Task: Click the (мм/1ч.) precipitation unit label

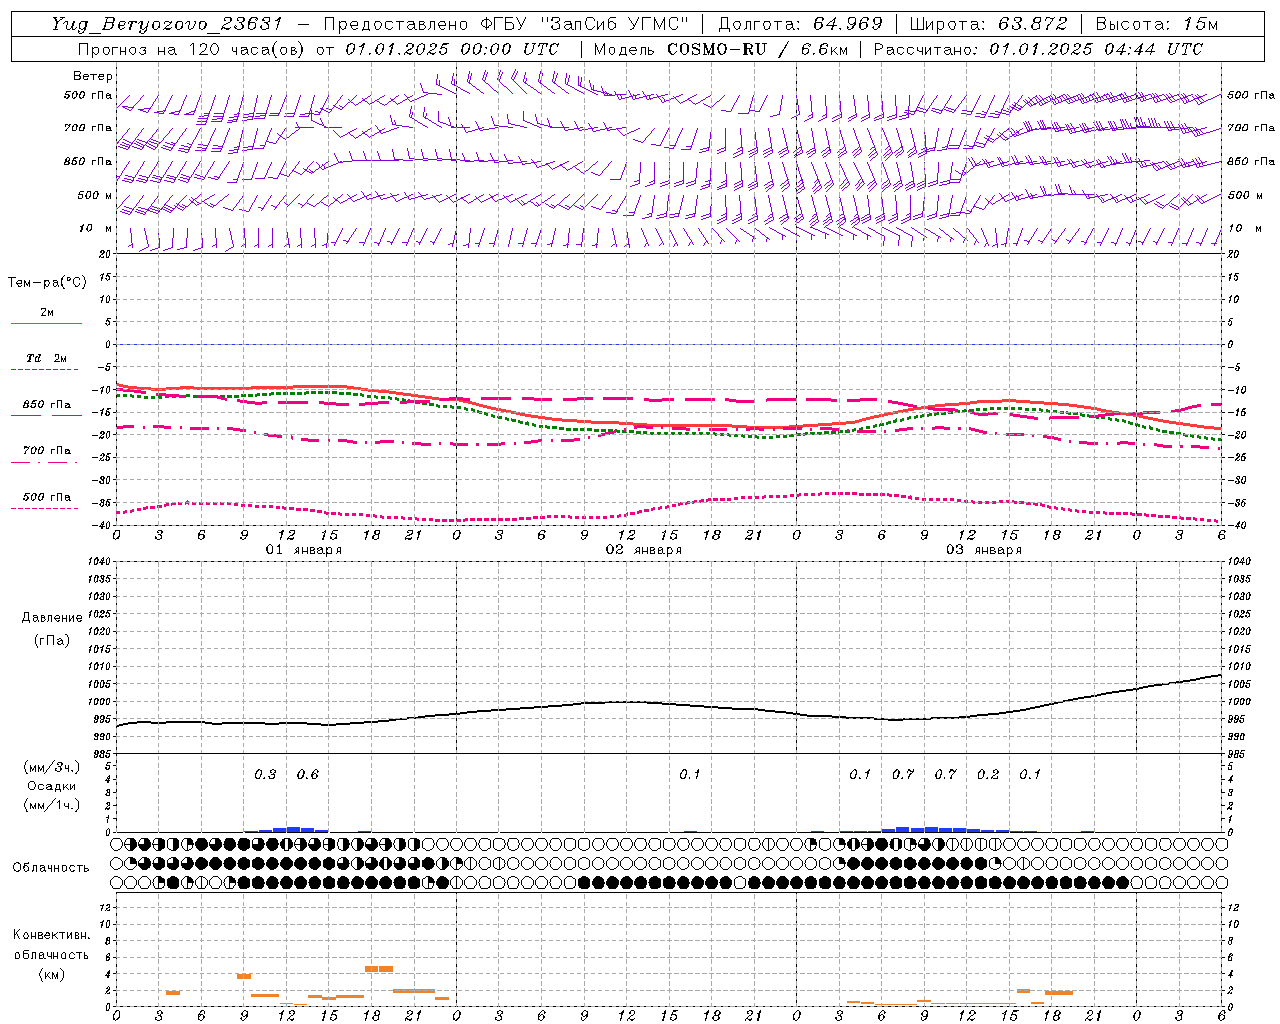Action: pos(52,806)
